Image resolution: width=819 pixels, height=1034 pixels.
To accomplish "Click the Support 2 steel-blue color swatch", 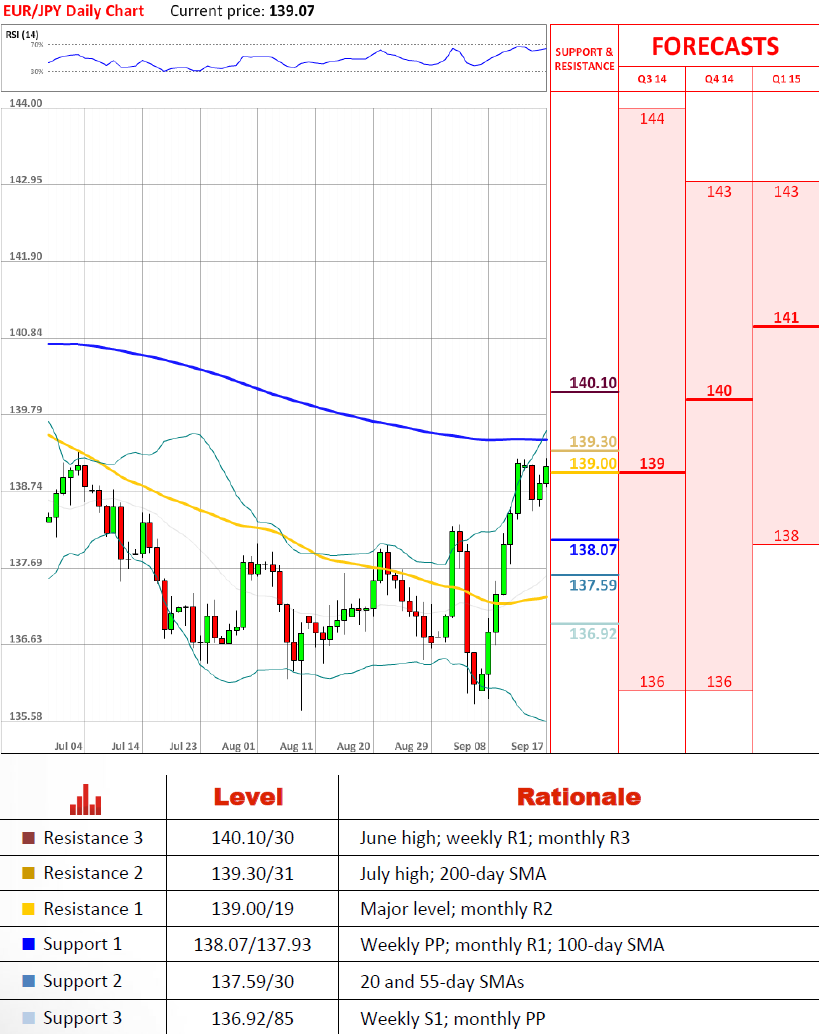I will point(28,981).
